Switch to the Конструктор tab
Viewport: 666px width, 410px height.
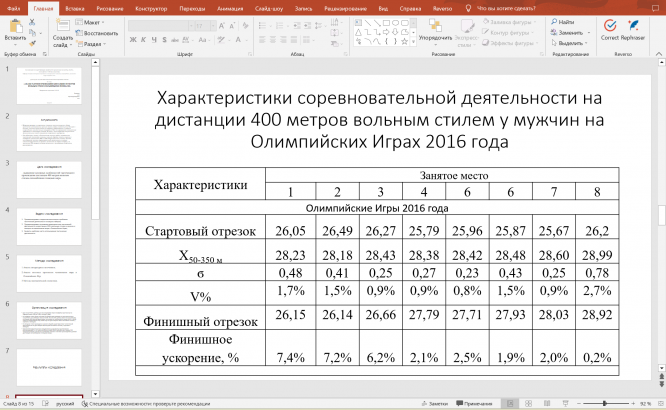tap(151, 8)
